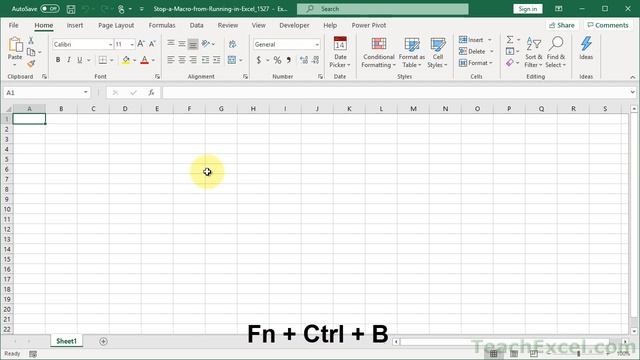Click in the title bar Search box
Screen dimensions: 640x360
382,9
